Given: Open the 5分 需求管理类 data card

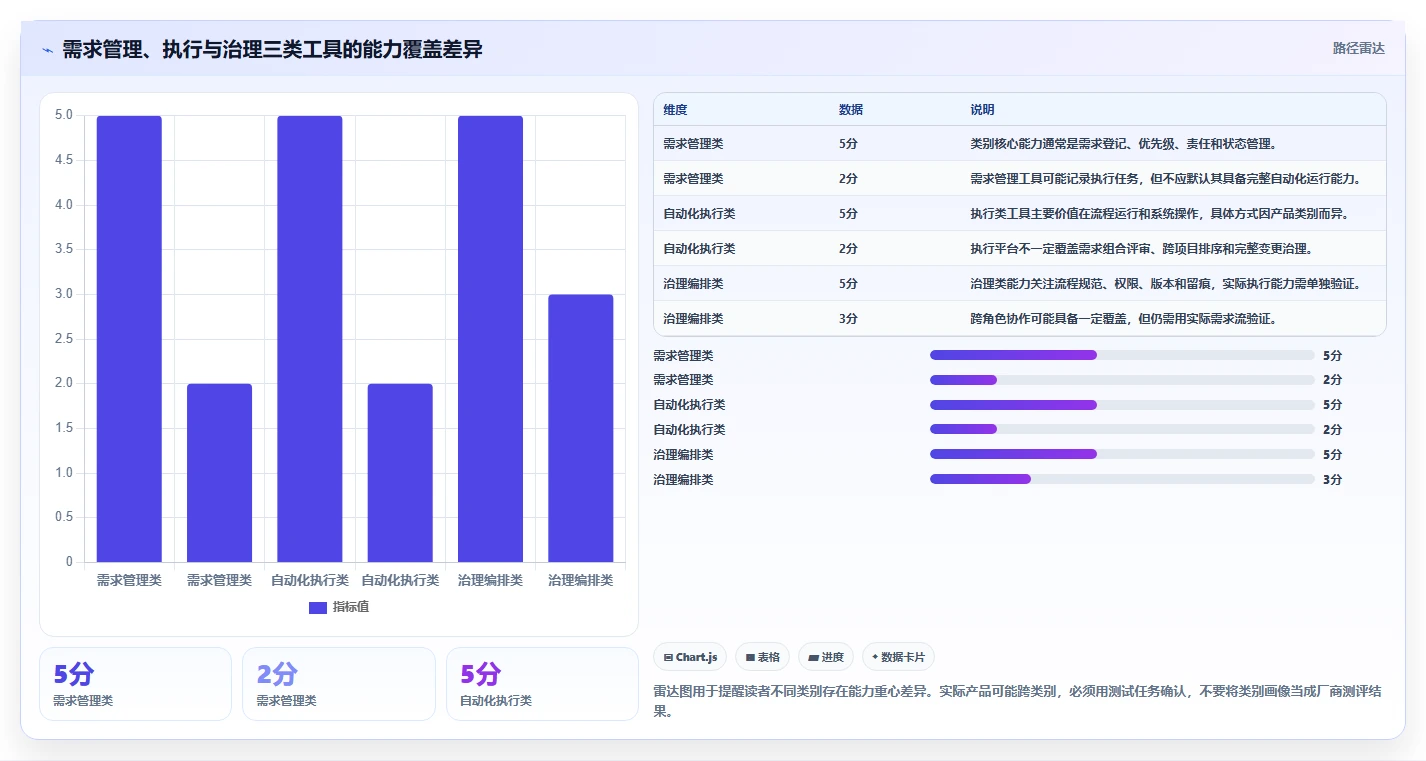Looking at the screenshot, I should (135, 684).
